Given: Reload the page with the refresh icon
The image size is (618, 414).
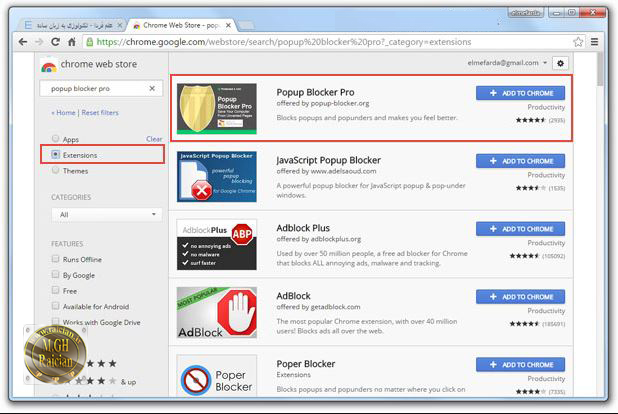Looking at the screenshot, I should tap(55, 42).
